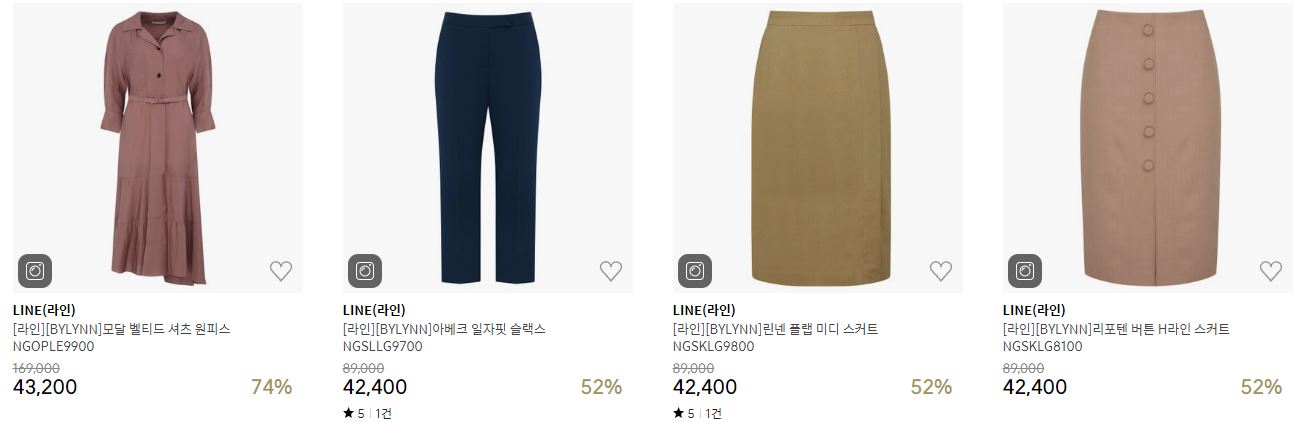
Task: Open the star rating review under the navy slacks
Action: pyautogui.click(x=367, y=413)
